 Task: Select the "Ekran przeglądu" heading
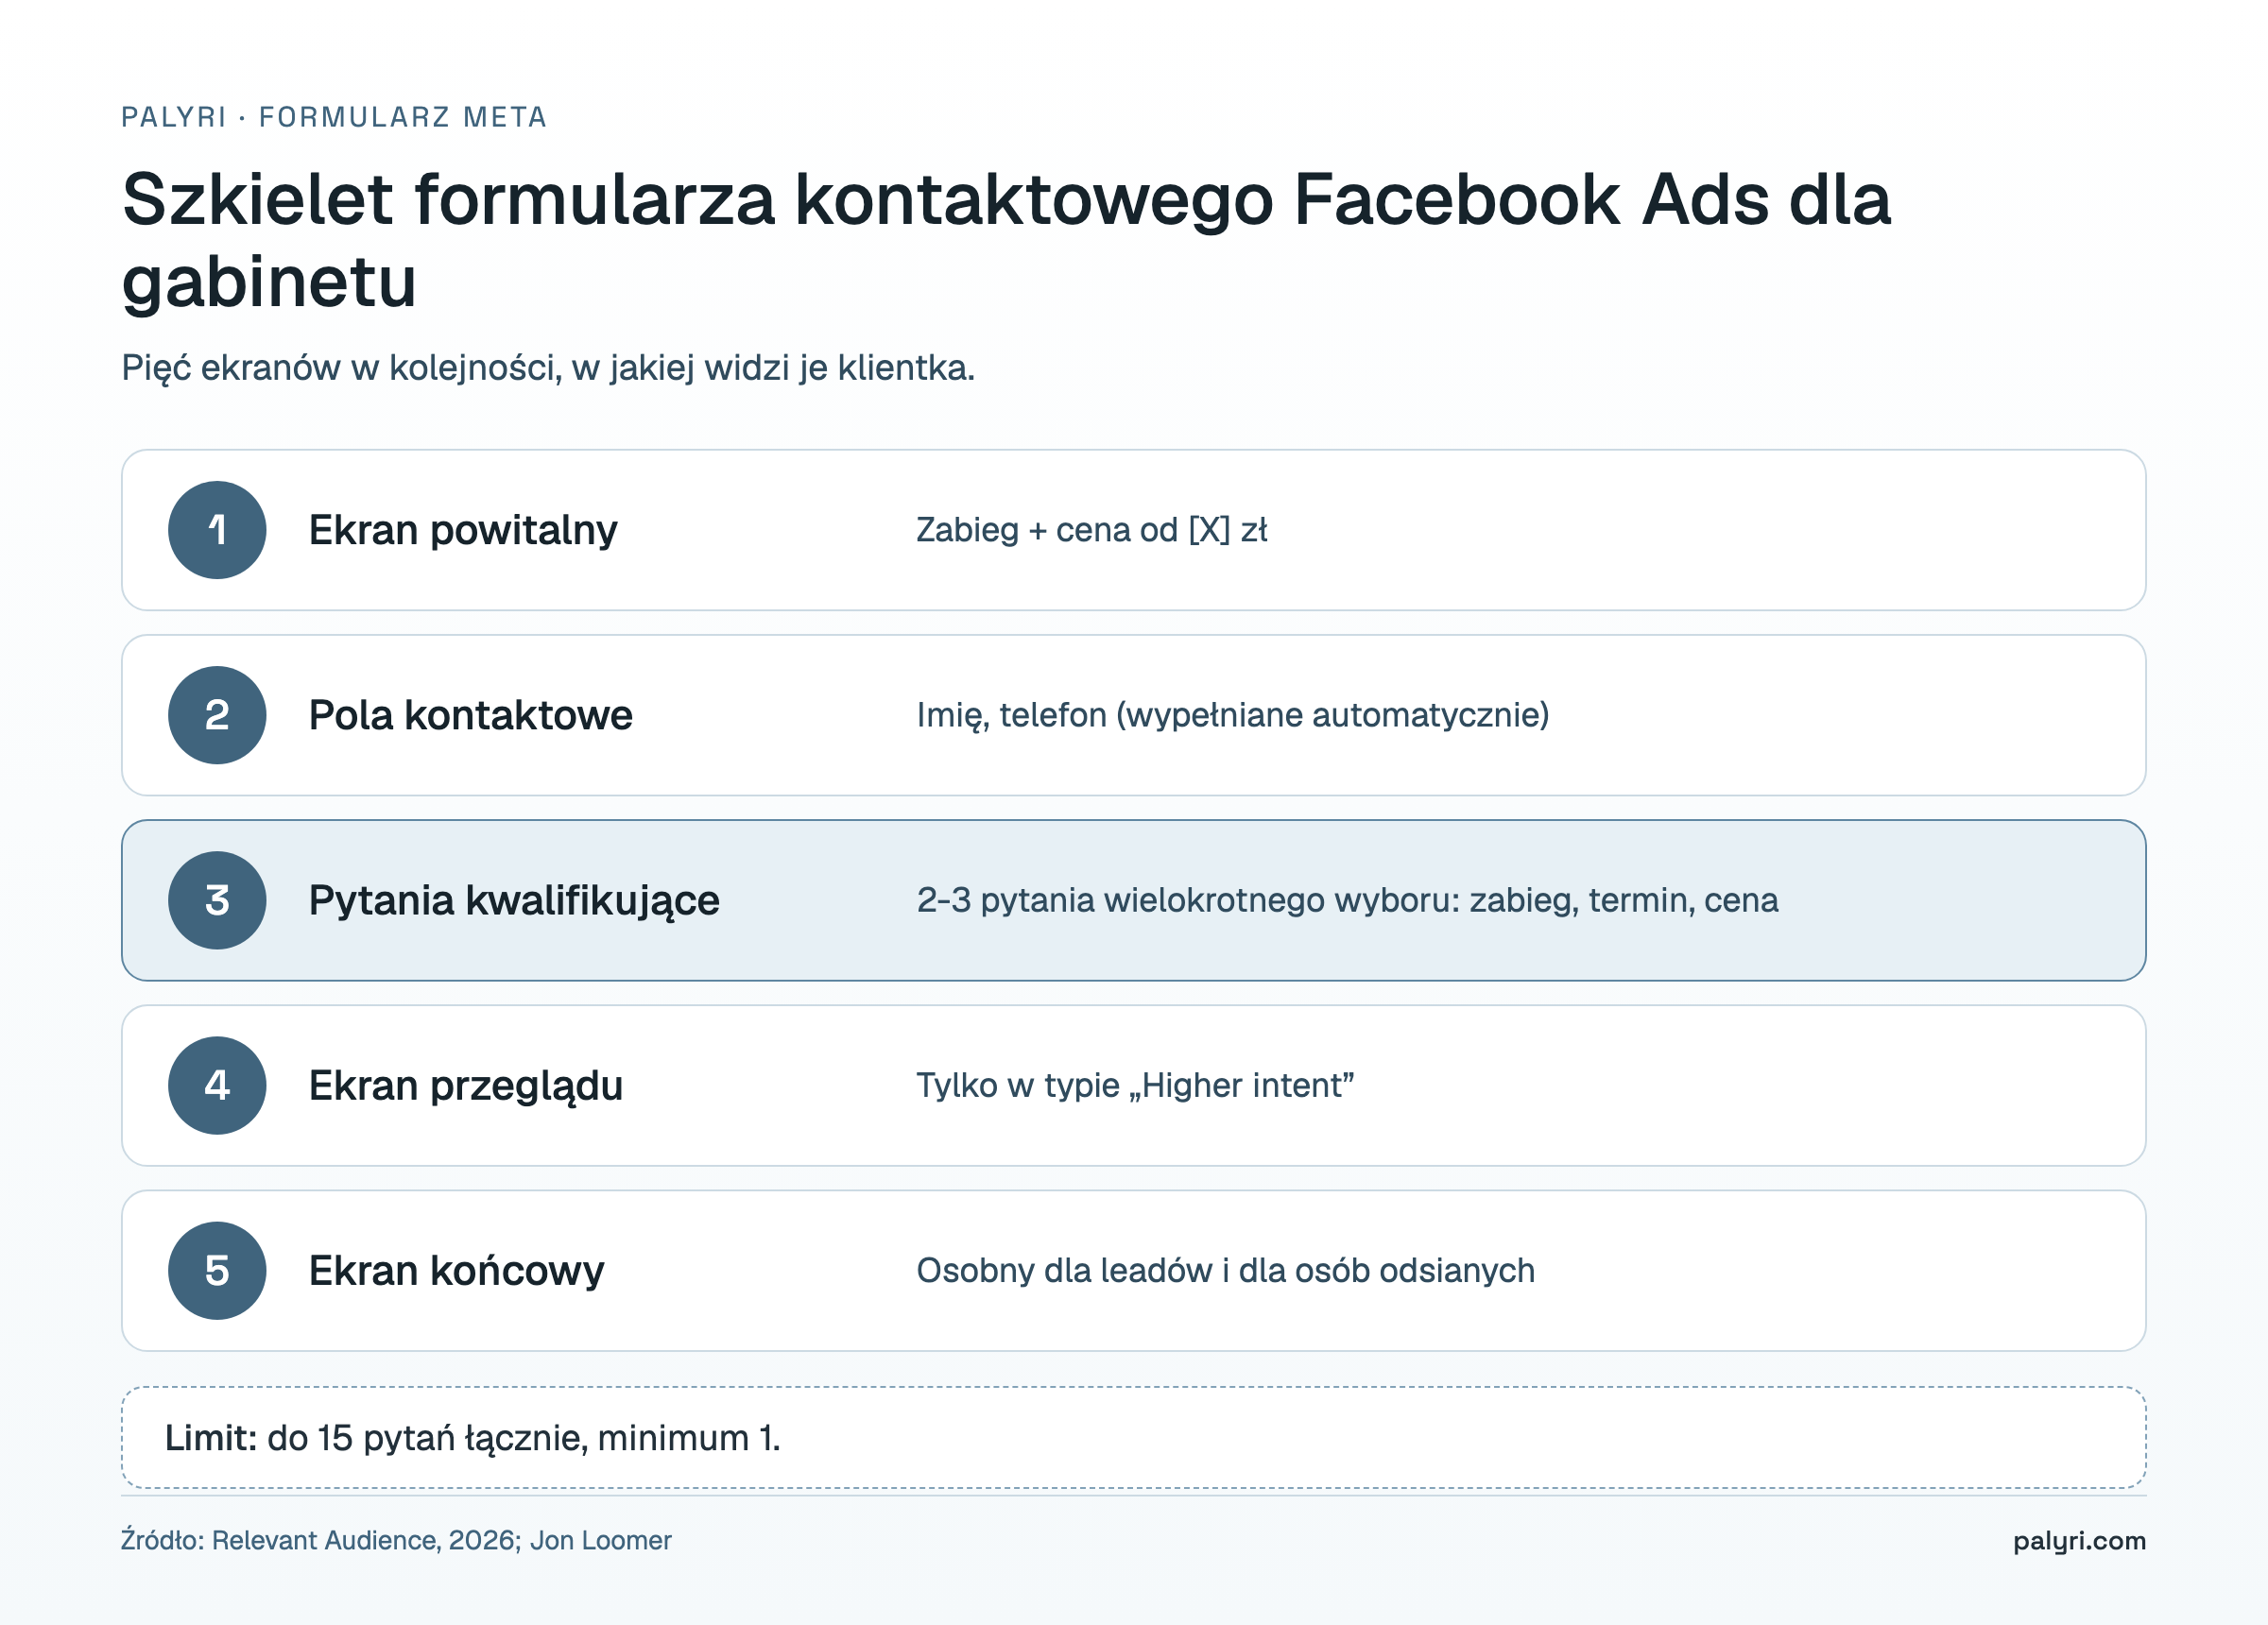466,1086
